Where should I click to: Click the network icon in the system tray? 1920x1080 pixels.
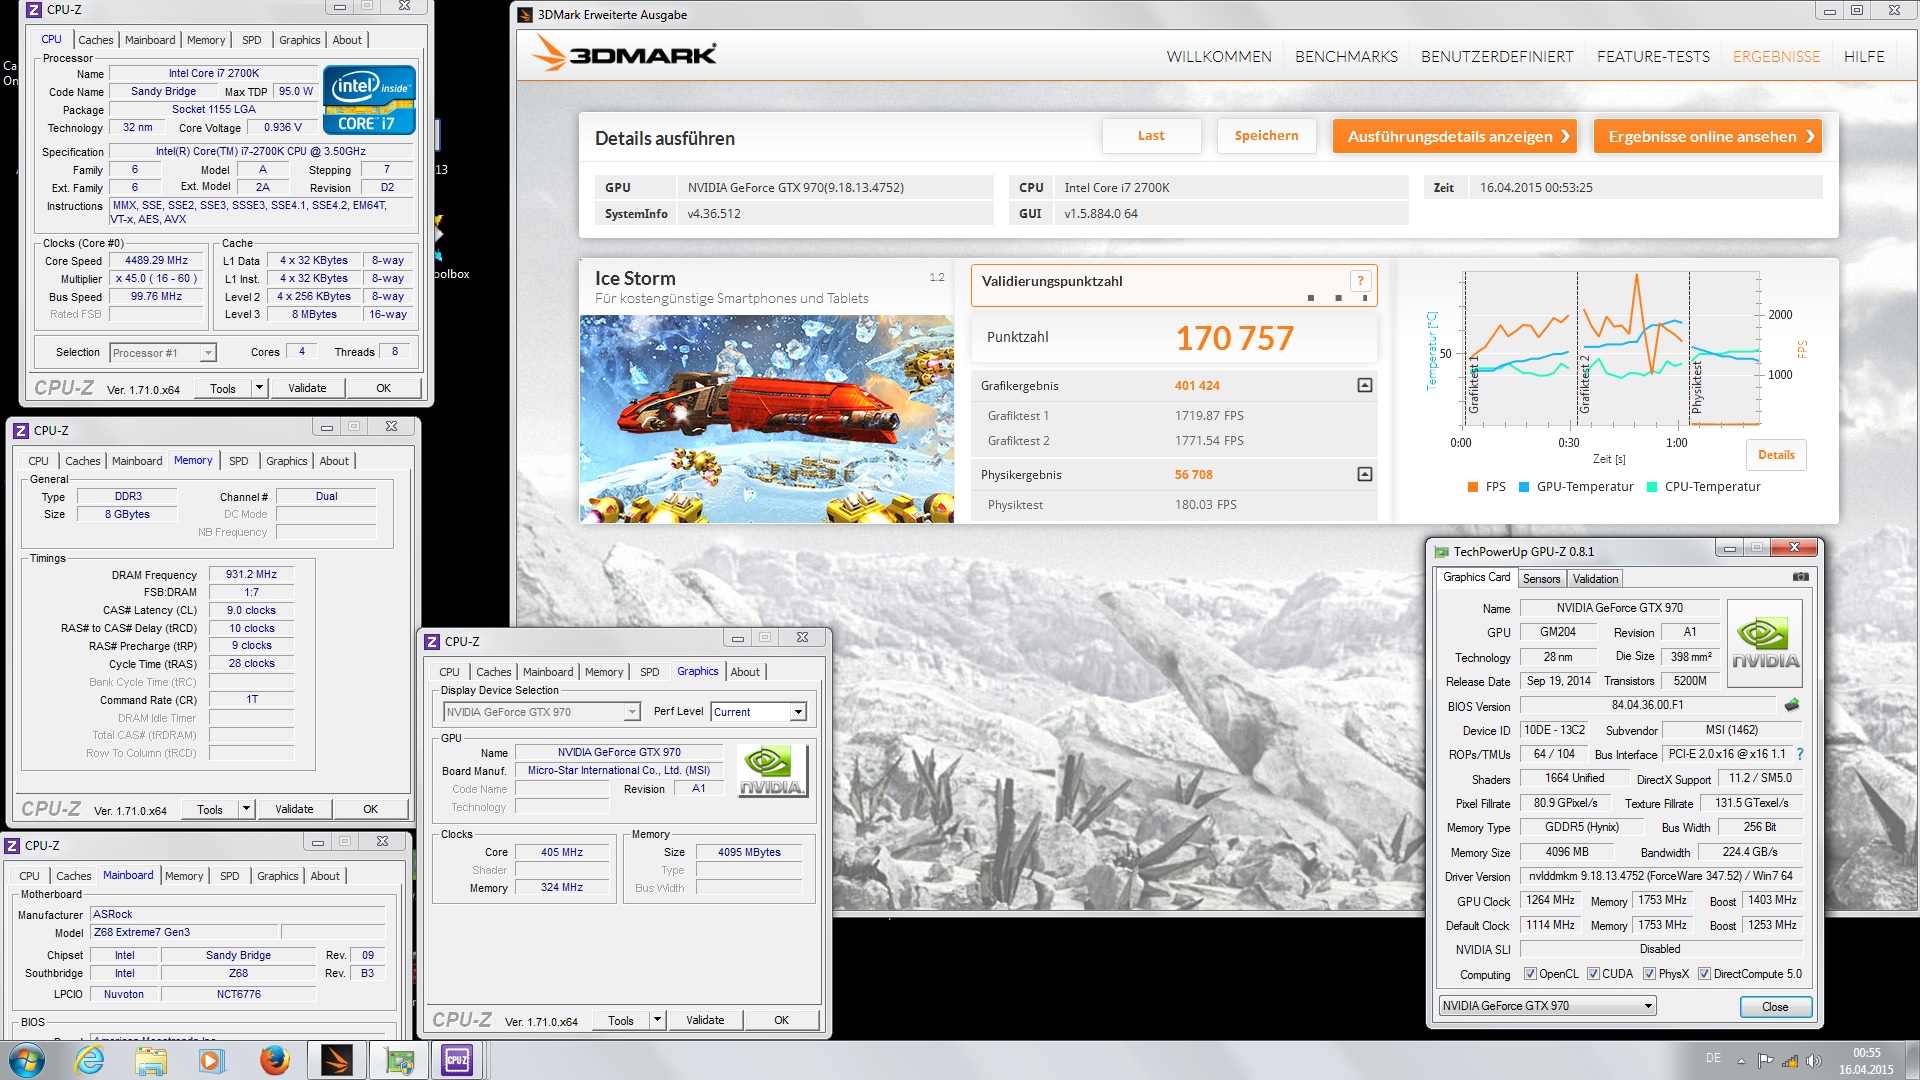(x=1790, y=1061)
